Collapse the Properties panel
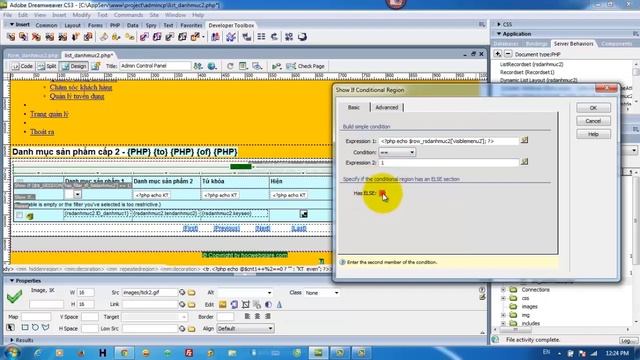 point(12,281)
